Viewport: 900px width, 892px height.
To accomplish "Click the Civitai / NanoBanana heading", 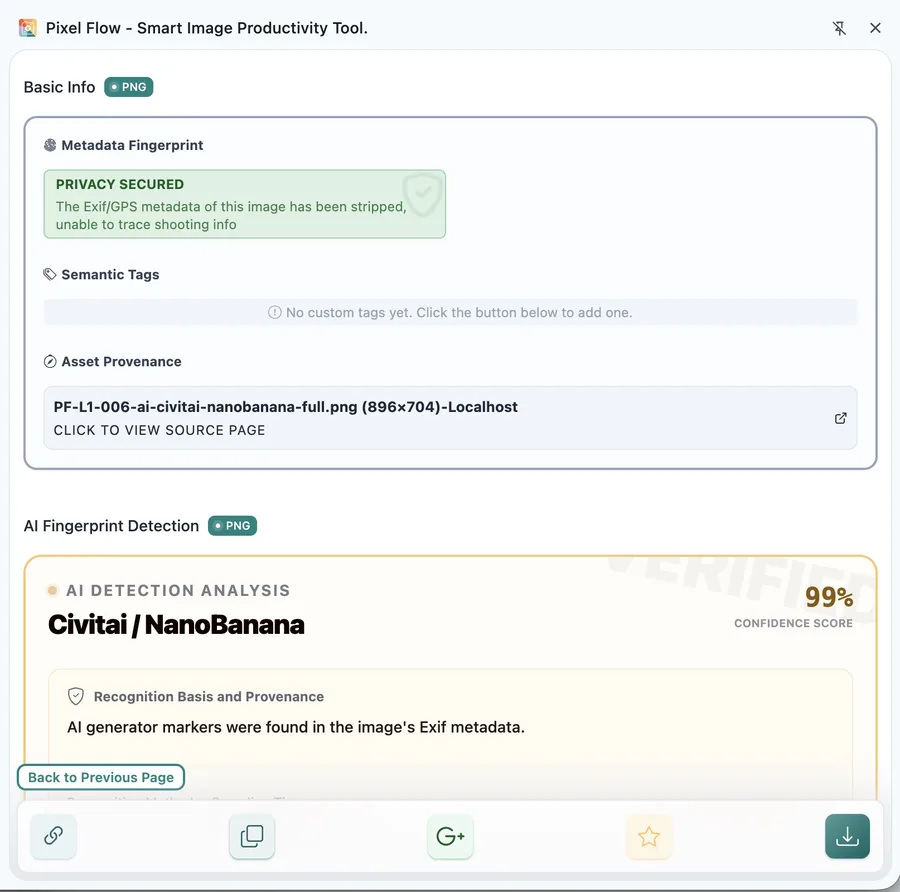I will pos(176,625).
